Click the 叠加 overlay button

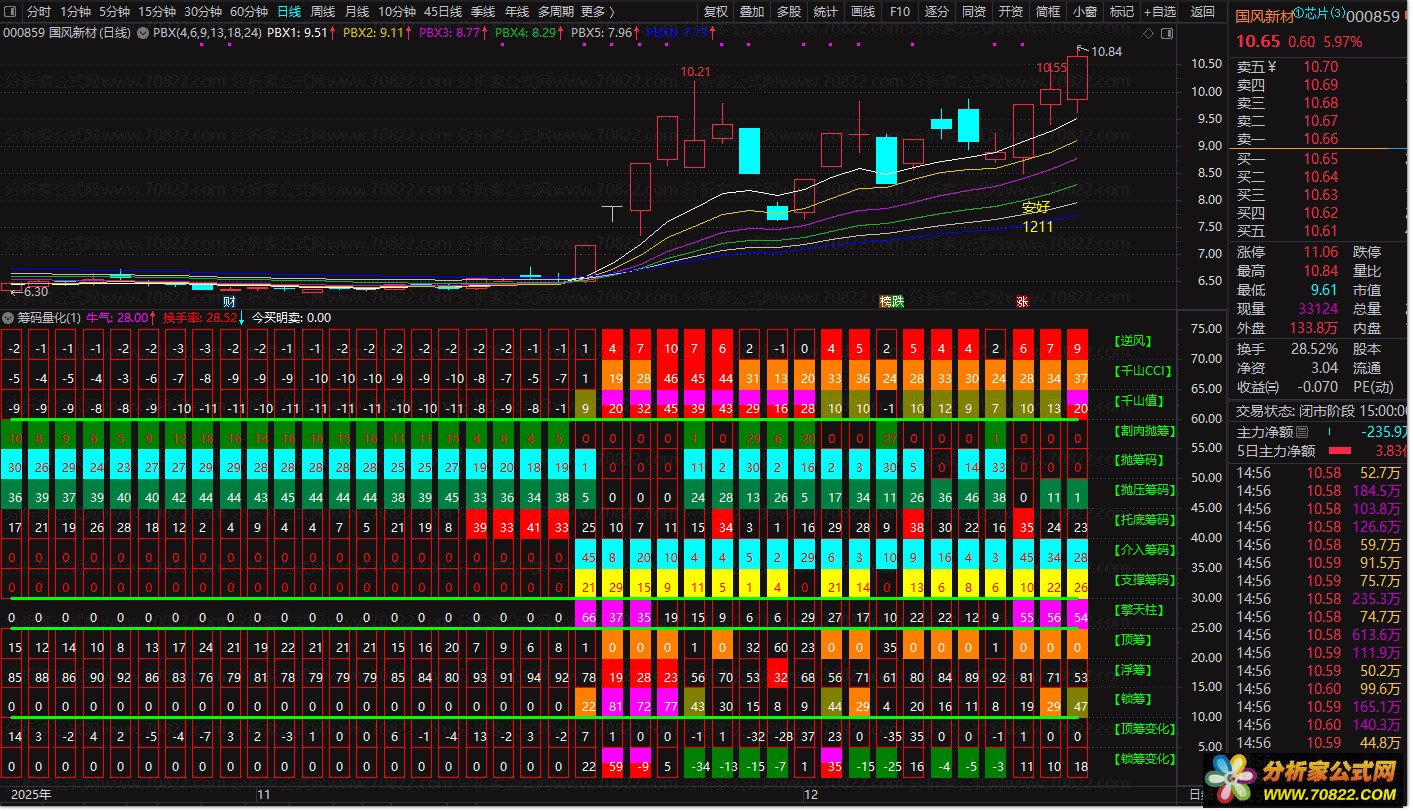(x=752, y=12)
